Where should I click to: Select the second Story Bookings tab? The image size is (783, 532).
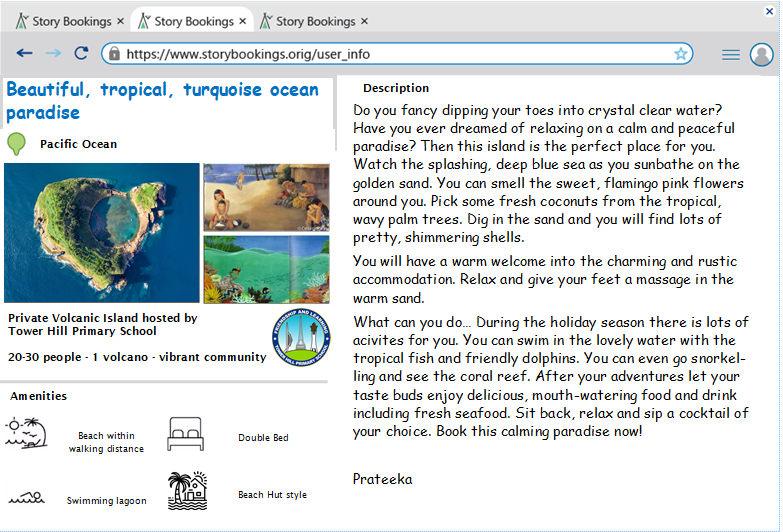[x=192, y=21]
